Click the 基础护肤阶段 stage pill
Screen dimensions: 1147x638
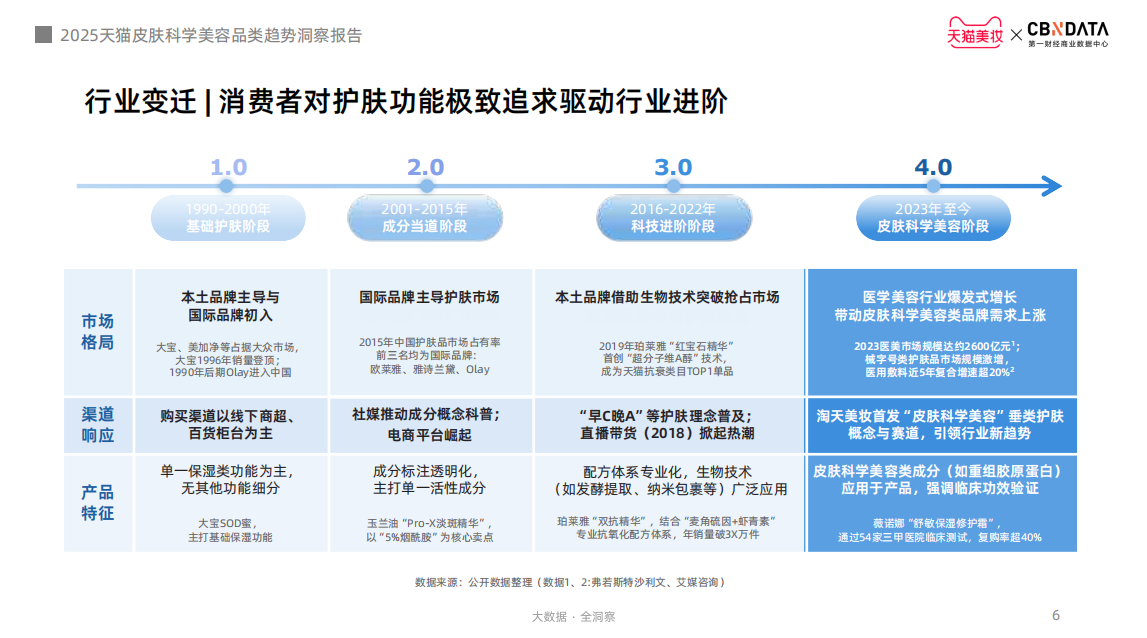(228, 218)
